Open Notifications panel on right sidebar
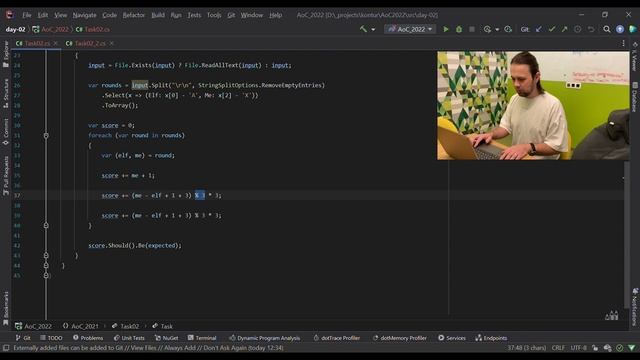 635,307
